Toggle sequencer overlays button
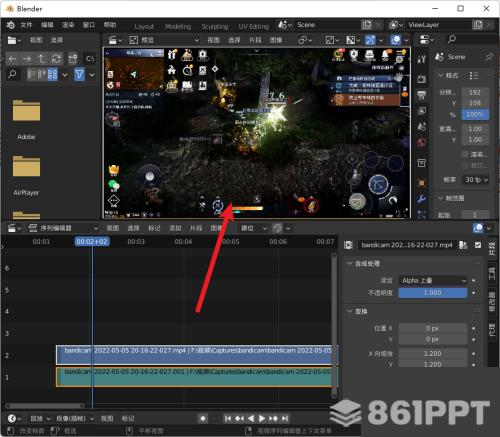This screenshot has width=500, height=437. (x=478, y=228)
